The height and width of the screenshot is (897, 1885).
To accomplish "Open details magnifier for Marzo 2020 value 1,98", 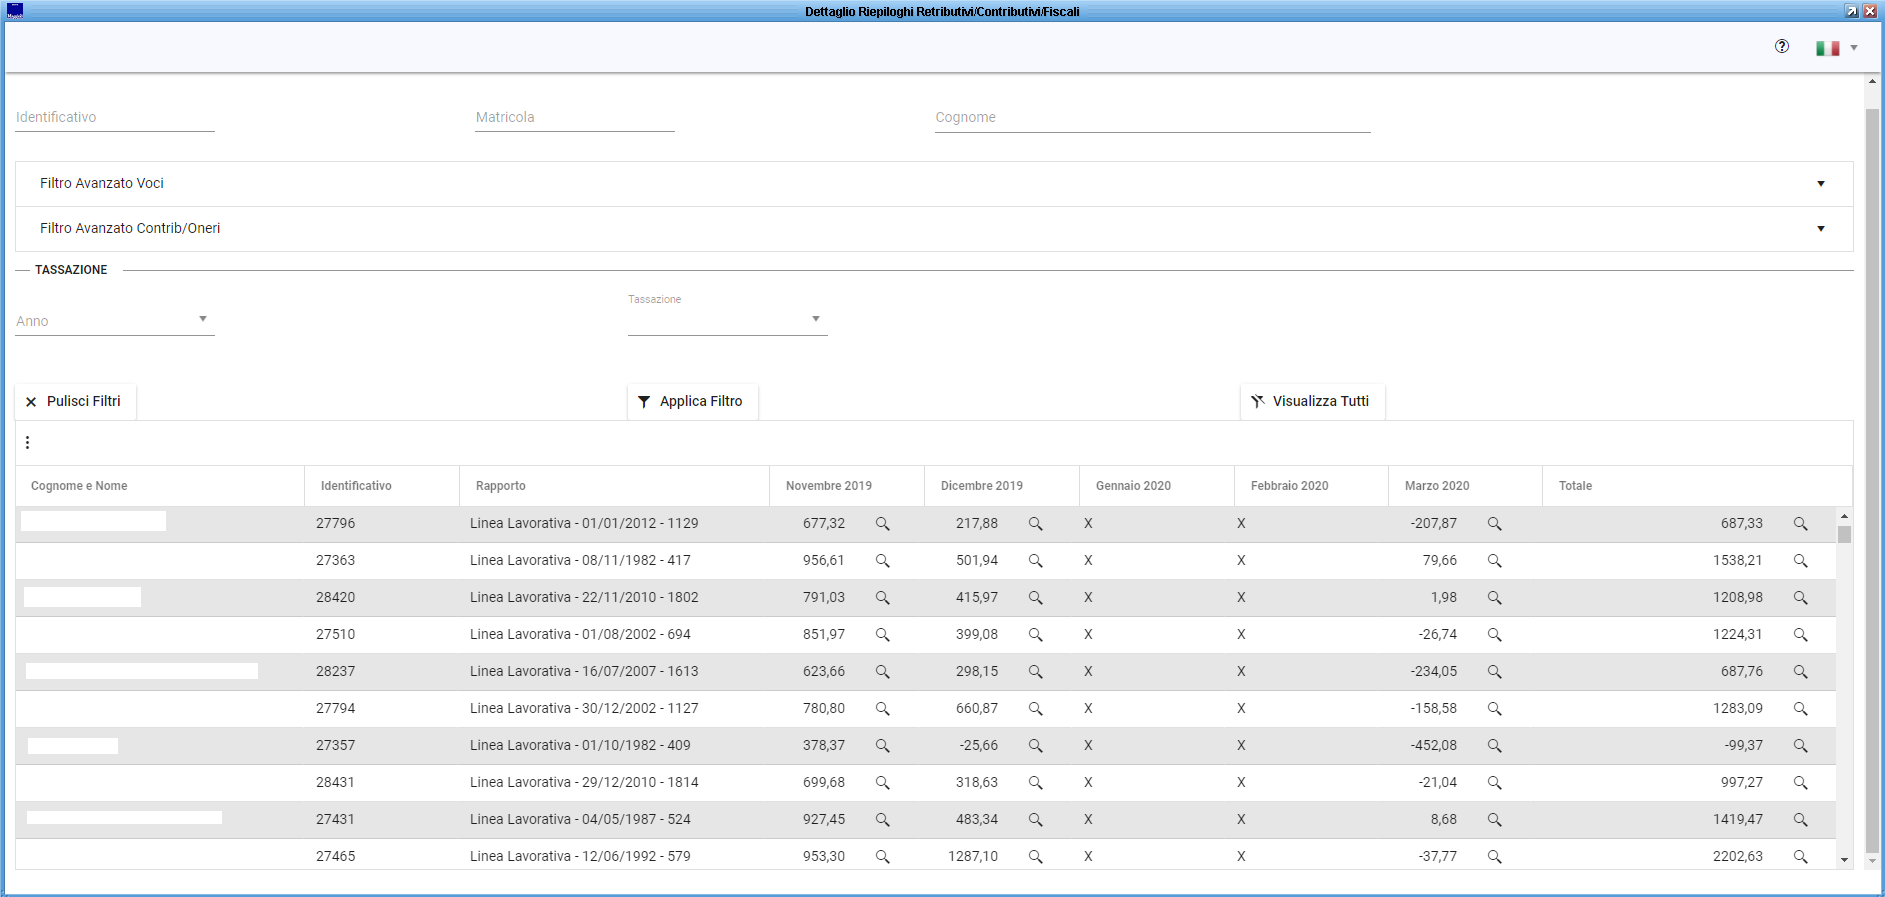I will click(1494, 598).
